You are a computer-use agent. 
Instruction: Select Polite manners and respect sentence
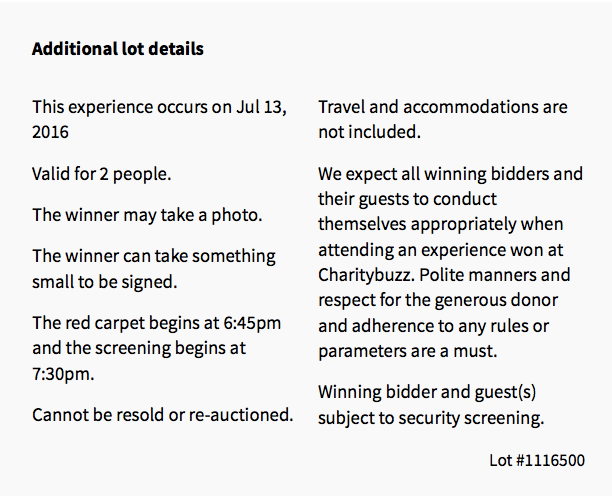[x=444, y=313]
